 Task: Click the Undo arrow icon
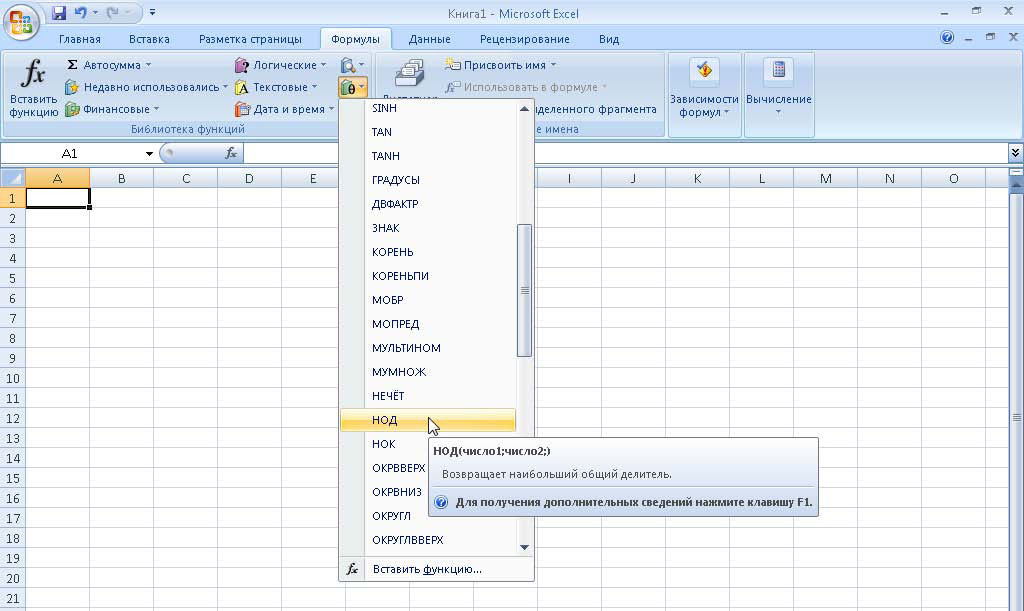pyautogui.click(x=80, y=14)
